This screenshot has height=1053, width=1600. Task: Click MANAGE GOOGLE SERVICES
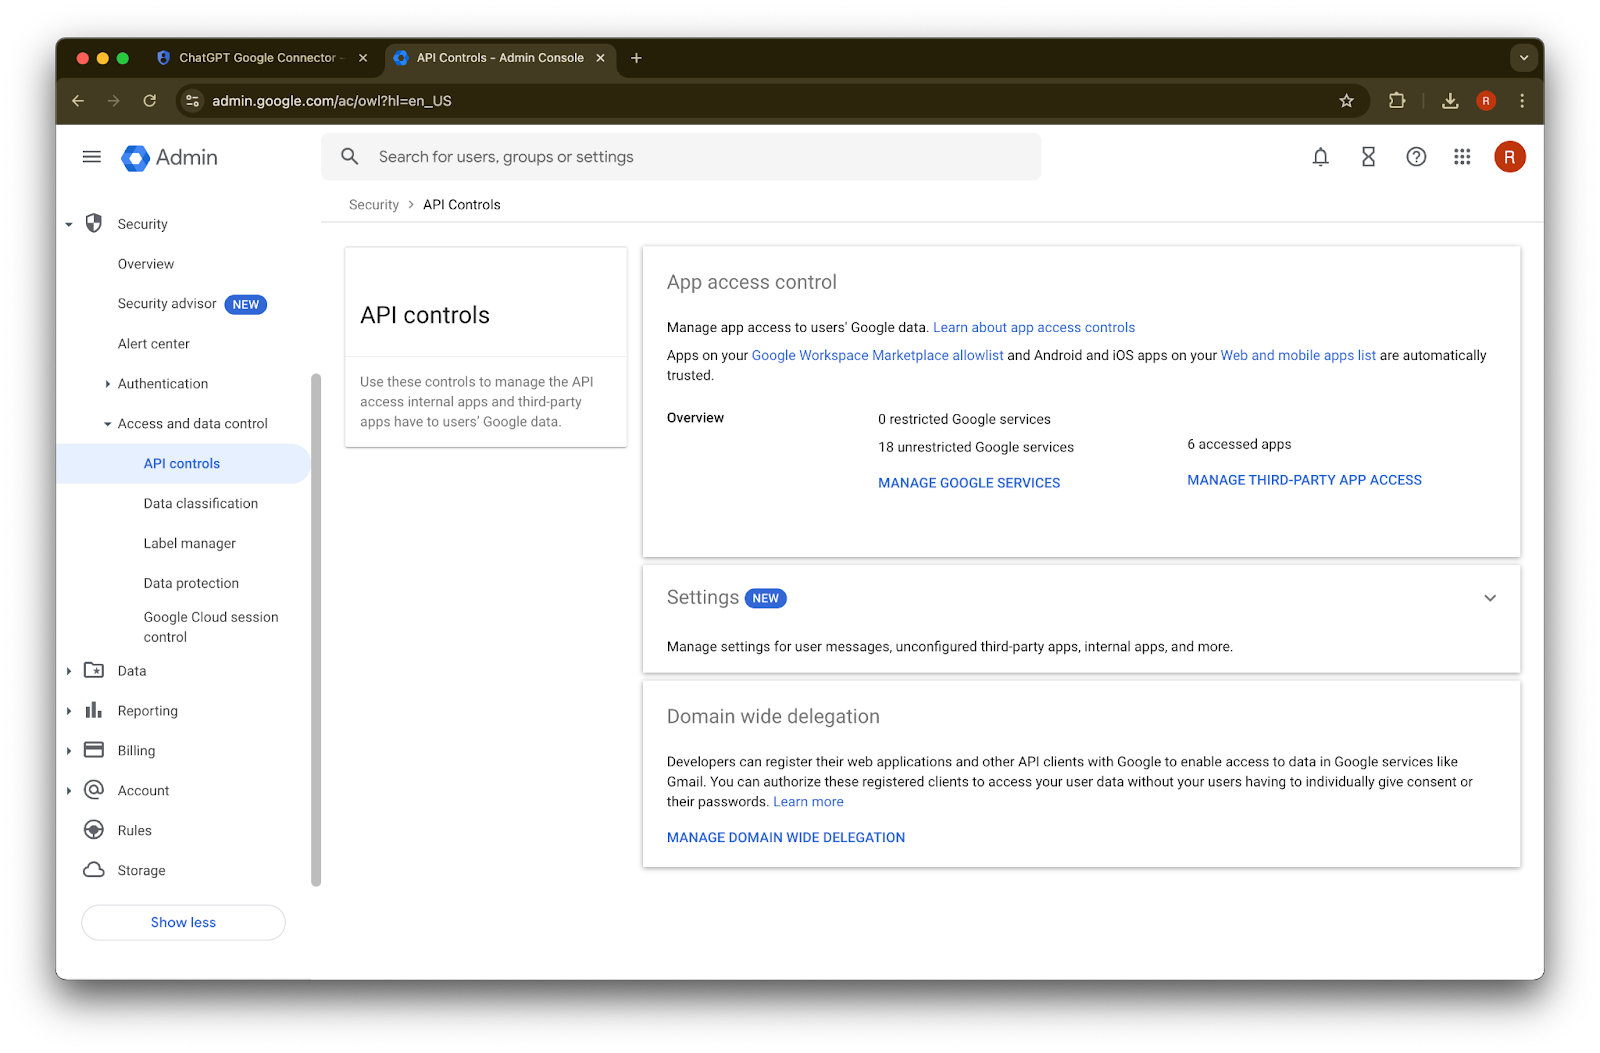(x=969, y=483)
